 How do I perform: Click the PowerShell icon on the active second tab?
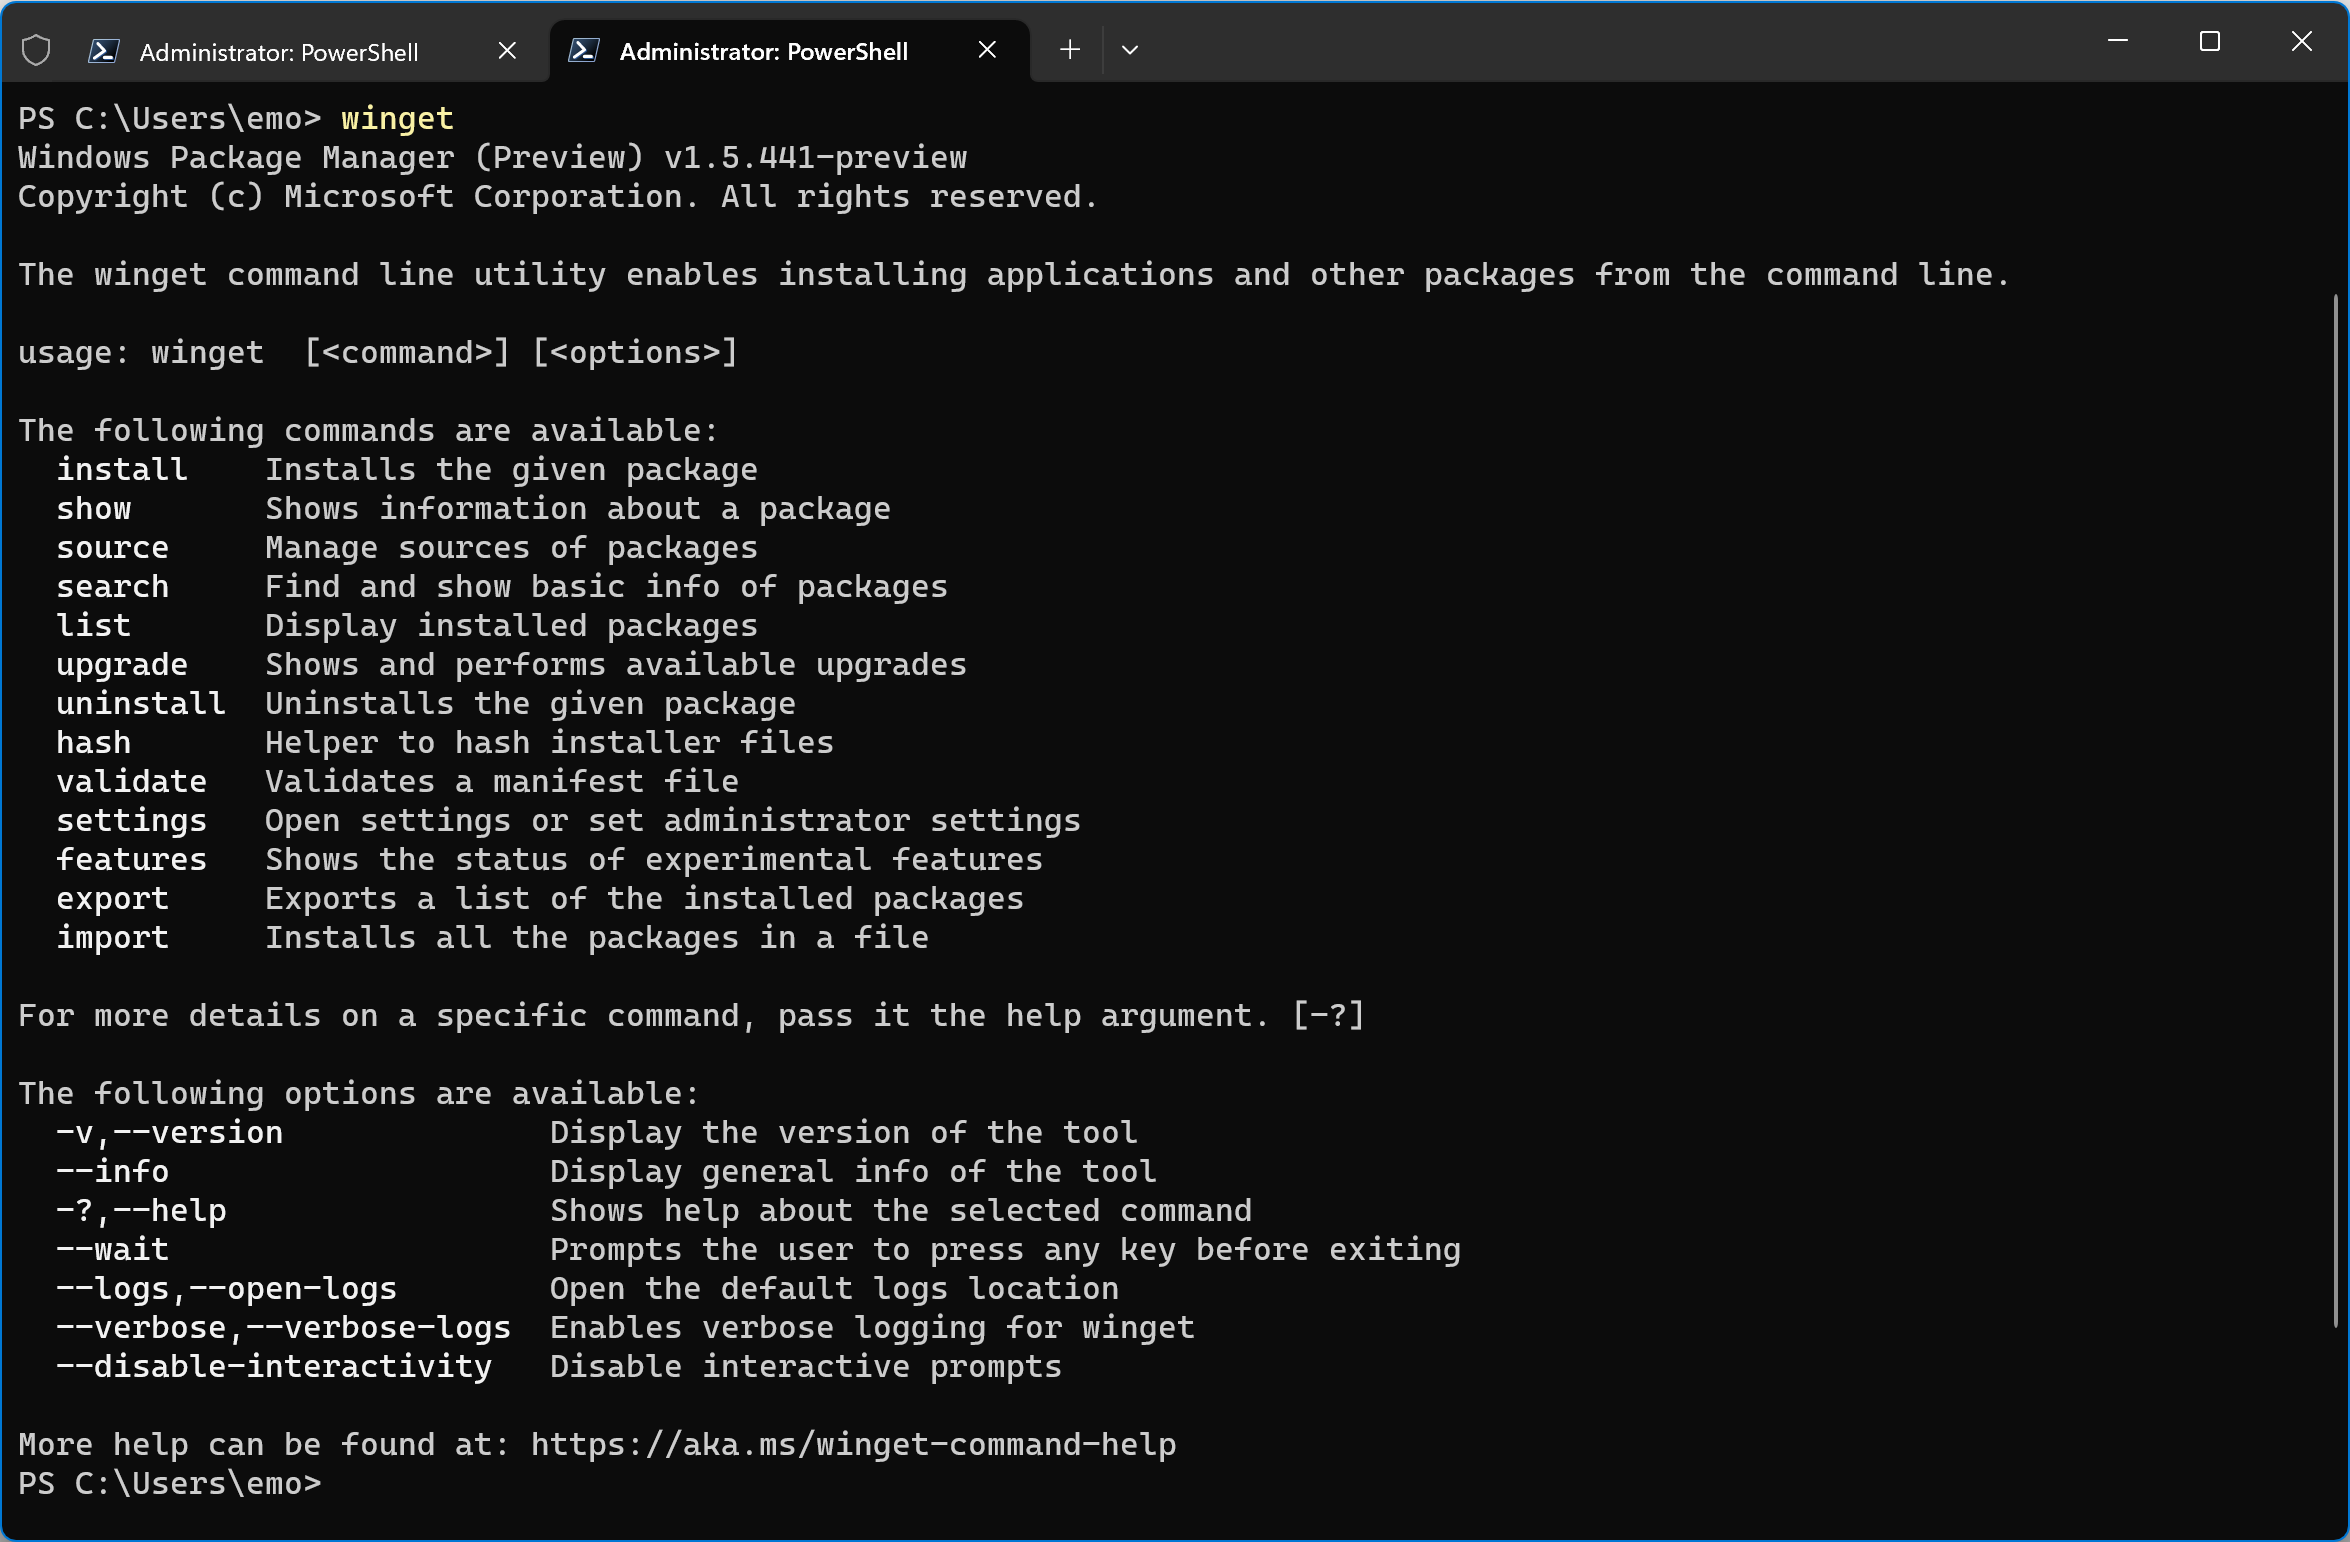584,50
